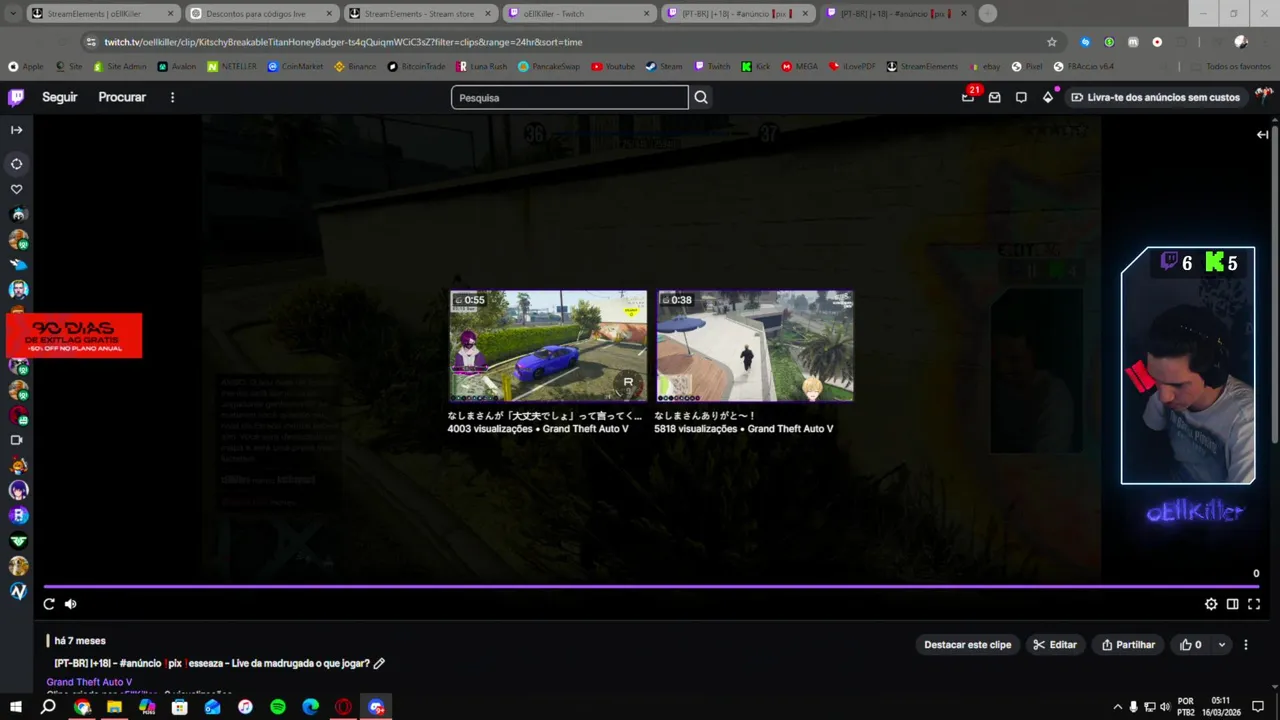Viewport: 1280px width, 720px height.
Task: Show hidden system tray icons
Action: tap(1118, 707)
